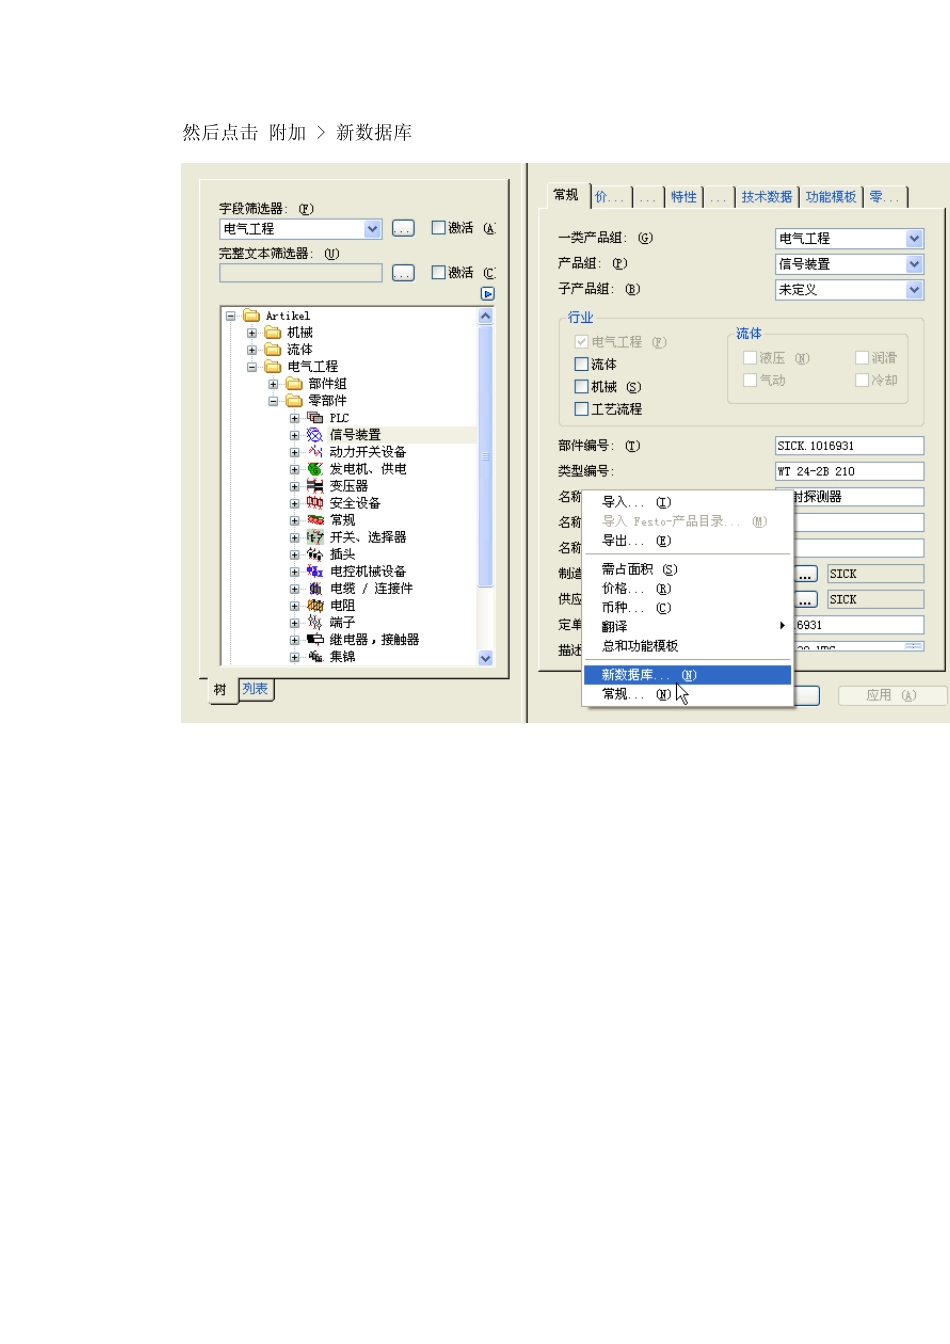Choose 导入... (I) from menu
The height and width of the screenshot is (1344, 950).
coord(688,502)
